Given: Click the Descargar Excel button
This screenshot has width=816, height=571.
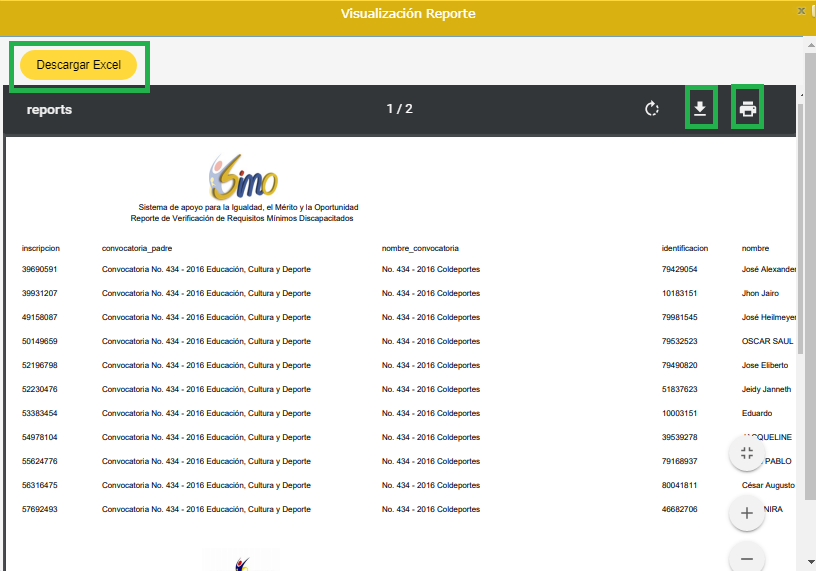Looking at the screenshot, I should pos(79,65).
